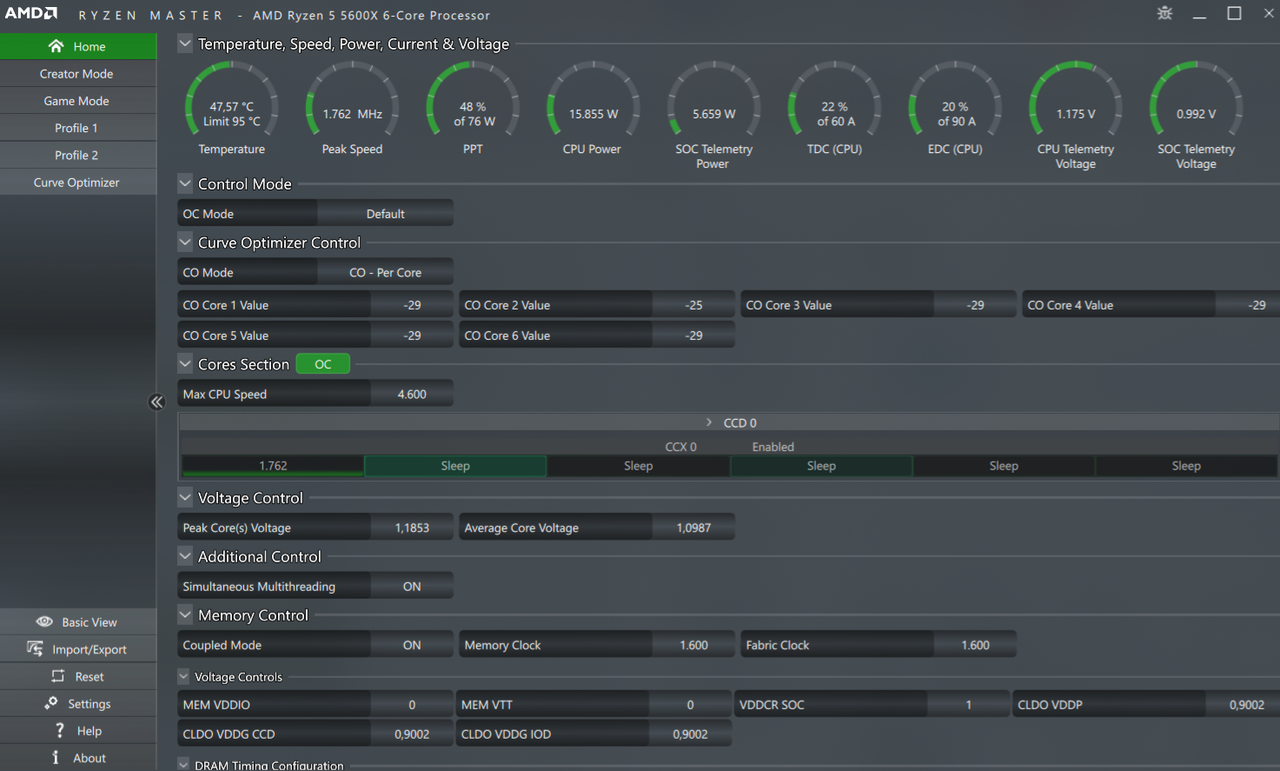Screen dimensions: 1280x771
Task: Click the Basic View eye icon
Action: pyautogui.click(x=44, y=622)
